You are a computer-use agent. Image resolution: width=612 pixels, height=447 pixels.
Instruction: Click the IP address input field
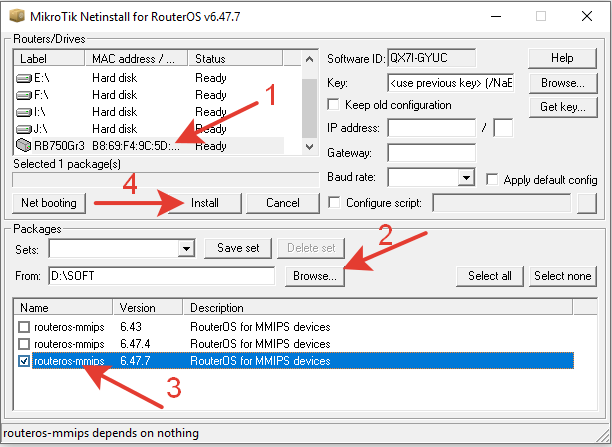[431, 128]
